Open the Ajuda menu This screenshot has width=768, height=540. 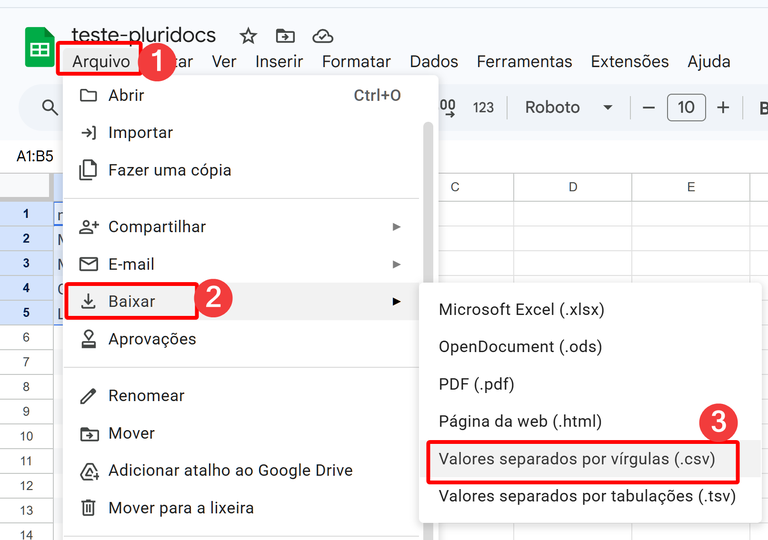point(708,61)
